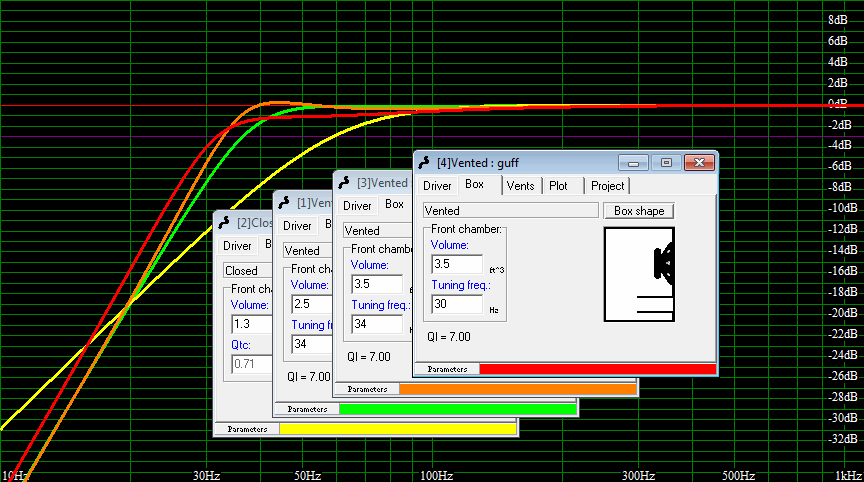Click the Vented type field in window [3]
This screenshot has width=864, height=482.
(378, 231)
